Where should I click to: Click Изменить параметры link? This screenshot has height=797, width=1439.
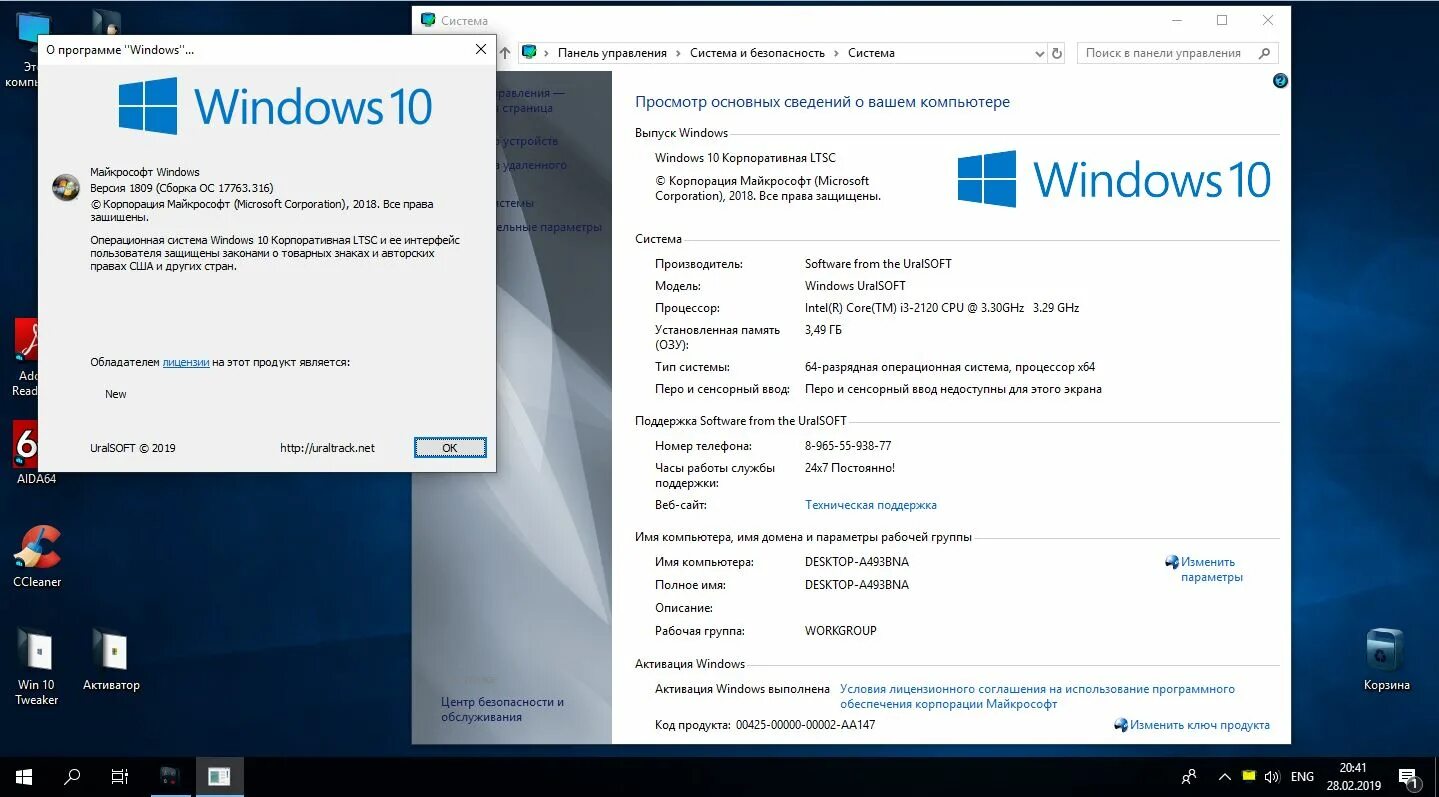(1211, 569)
